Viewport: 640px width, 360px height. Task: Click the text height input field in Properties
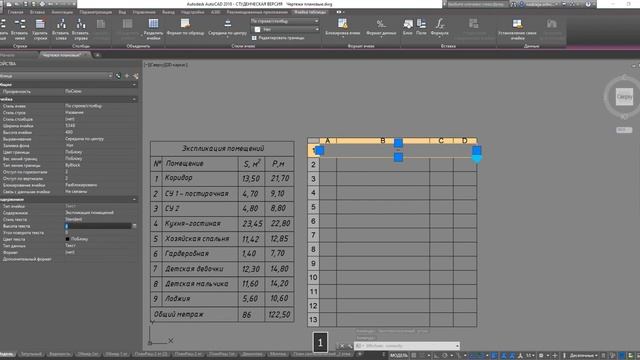98,226
